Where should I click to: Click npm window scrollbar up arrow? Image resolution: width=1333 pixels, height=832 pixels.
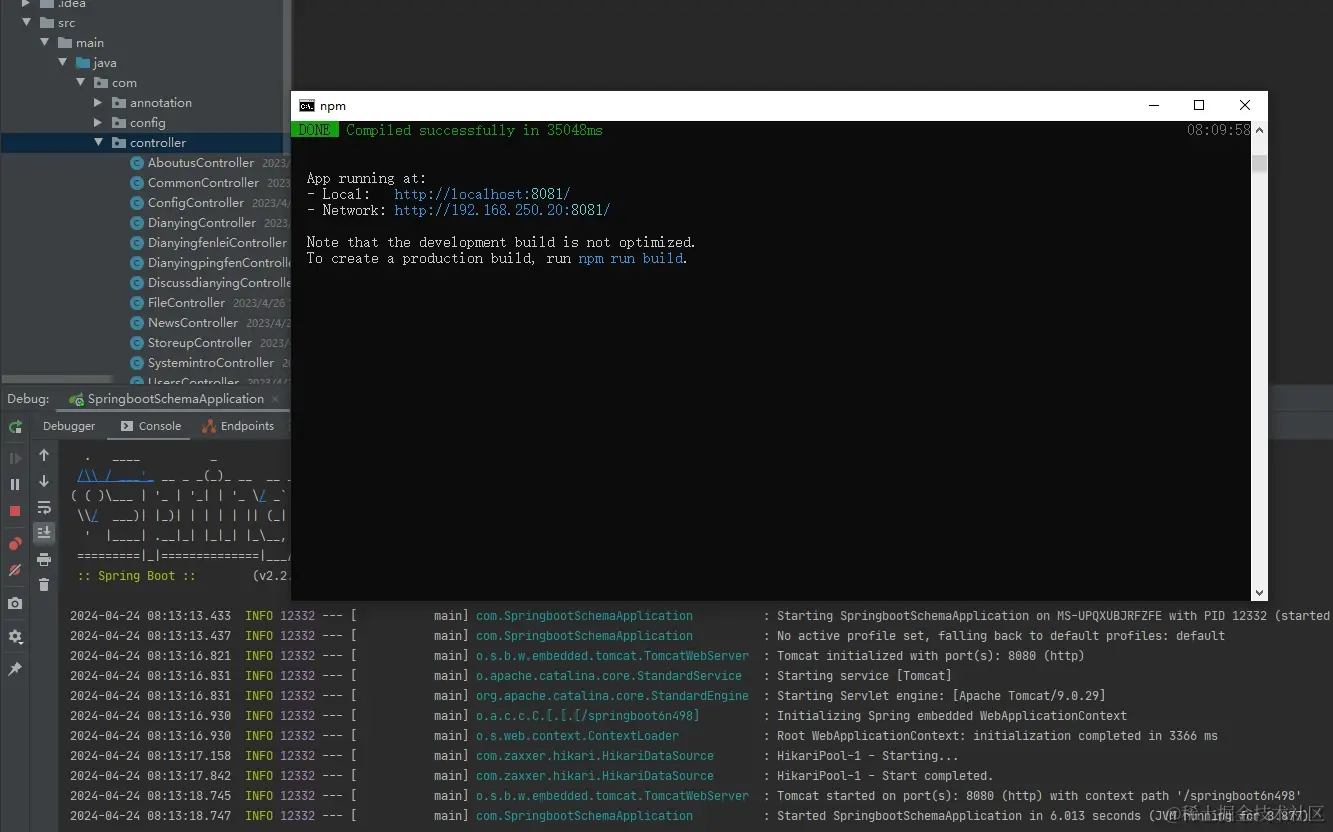(x=1259, y=130)
